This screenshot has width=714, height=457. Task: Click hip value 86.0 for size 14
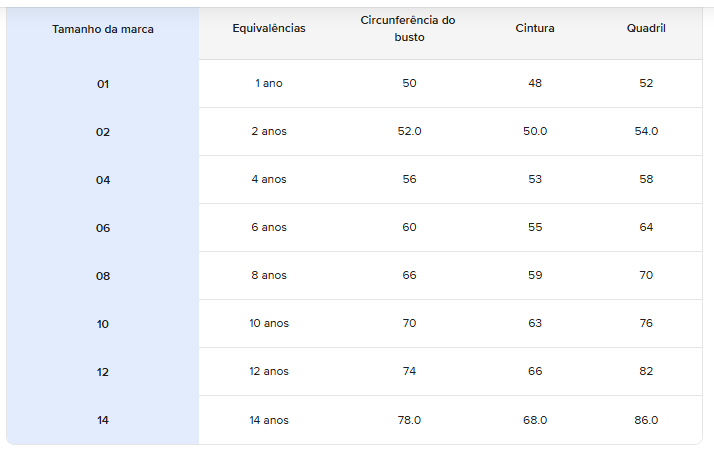point(646,420)
